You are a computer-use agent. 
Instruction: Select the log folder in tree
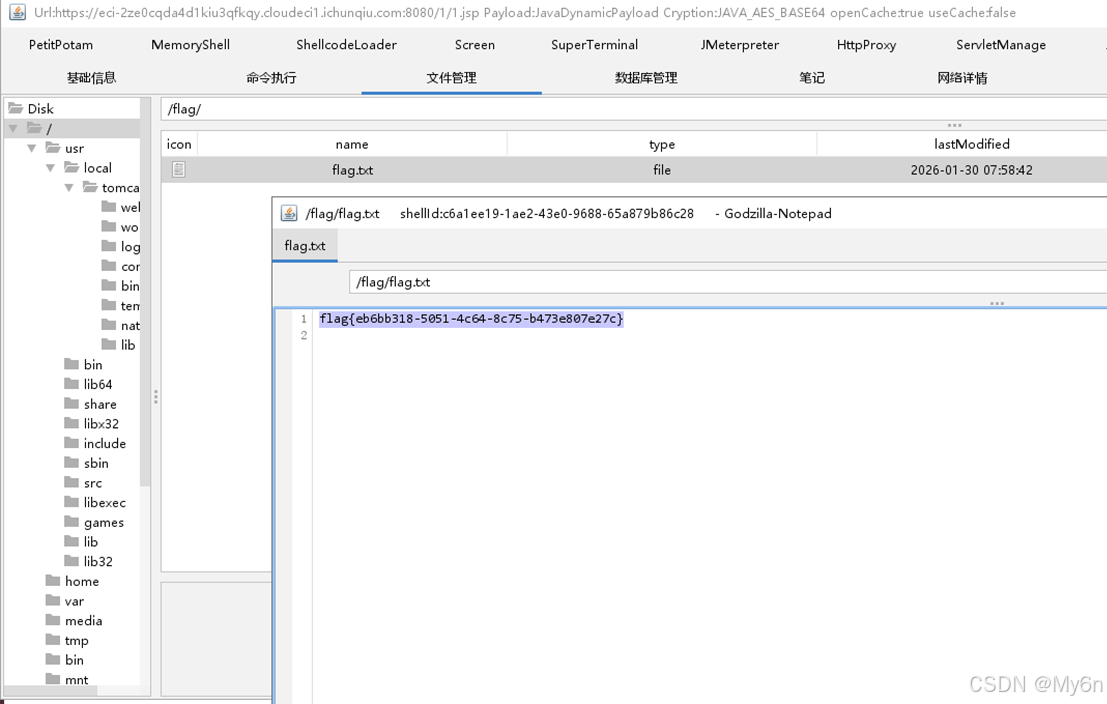(120, 246)
